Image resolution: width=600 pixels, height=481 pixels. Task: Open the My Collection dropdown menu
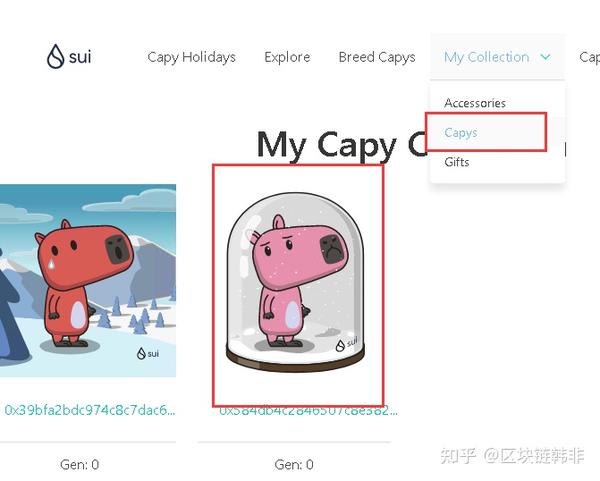[497, 57]
